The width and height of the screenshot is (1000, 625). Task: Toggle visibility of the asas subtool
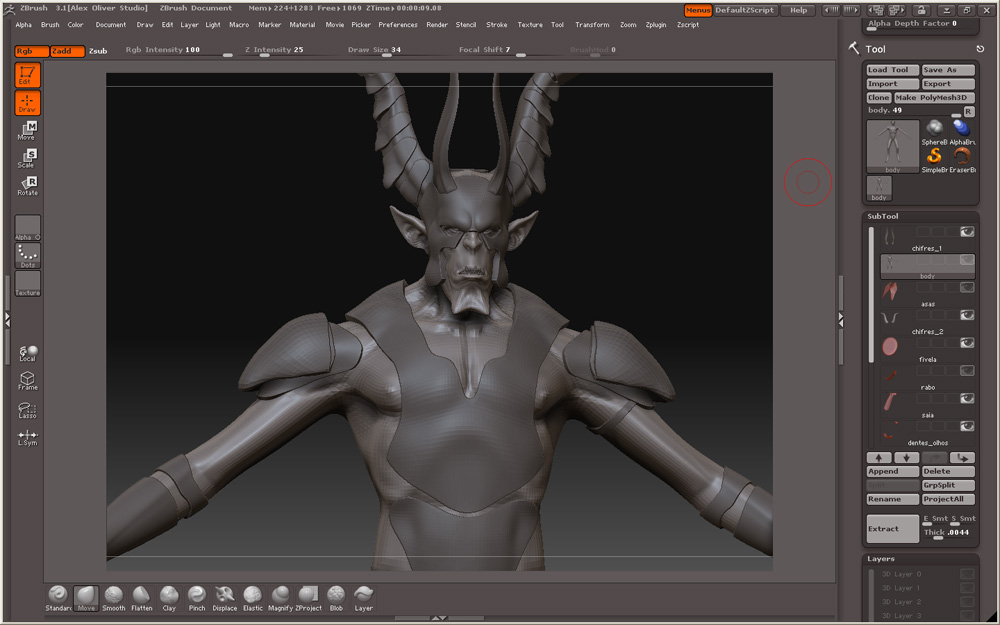[x=967, y=288]
